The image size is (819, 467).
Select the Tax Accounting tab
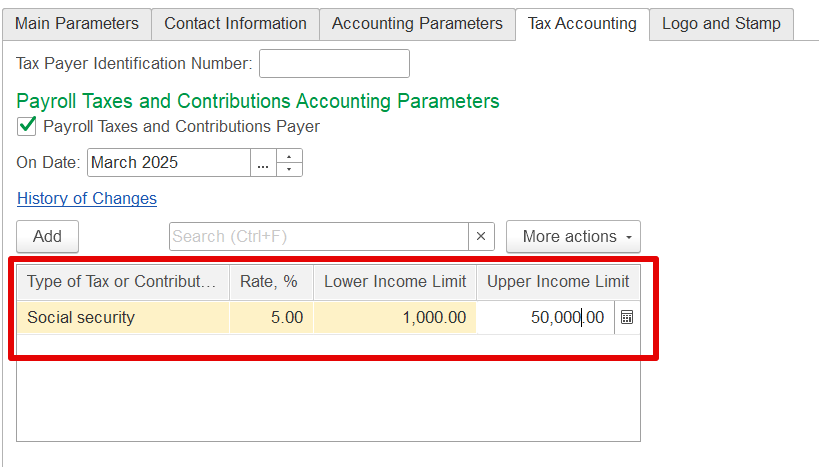tap(582, 24)
